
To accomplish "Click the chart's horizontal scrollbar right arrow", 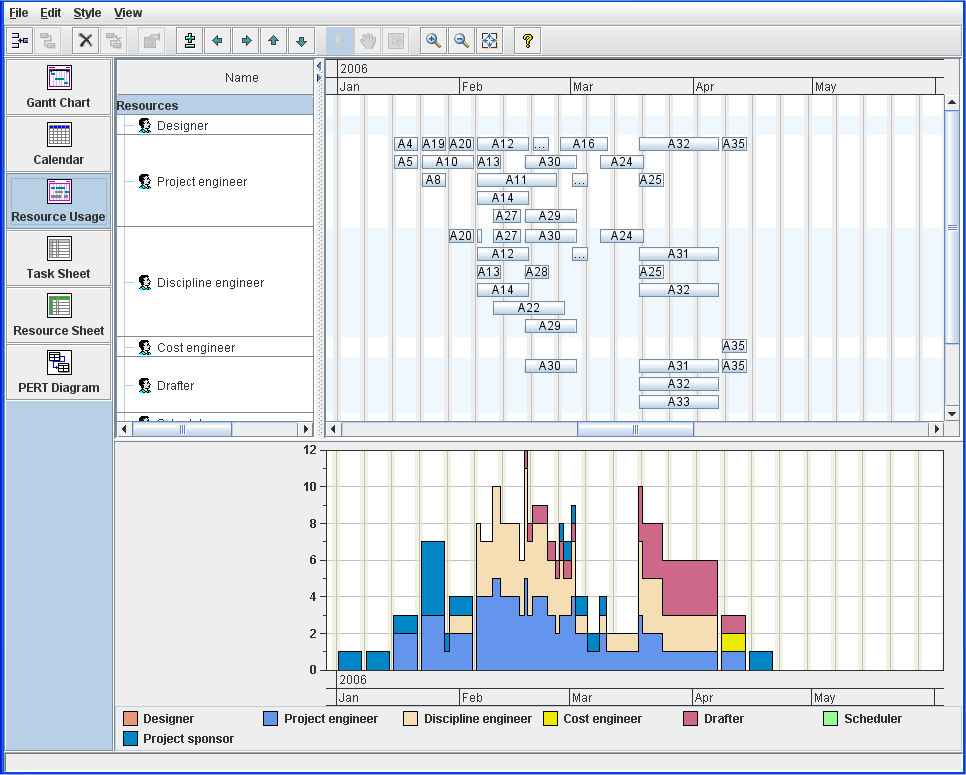I will pos(937,429).
